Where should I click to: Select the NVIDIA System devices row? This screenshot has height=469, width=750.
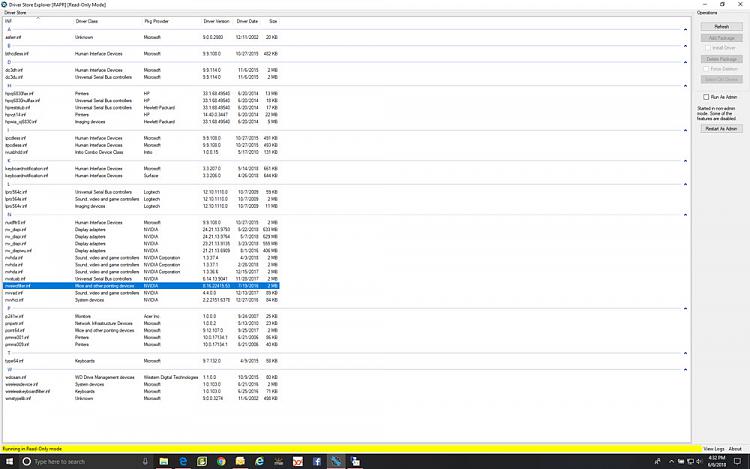click(x=141, y=300)
